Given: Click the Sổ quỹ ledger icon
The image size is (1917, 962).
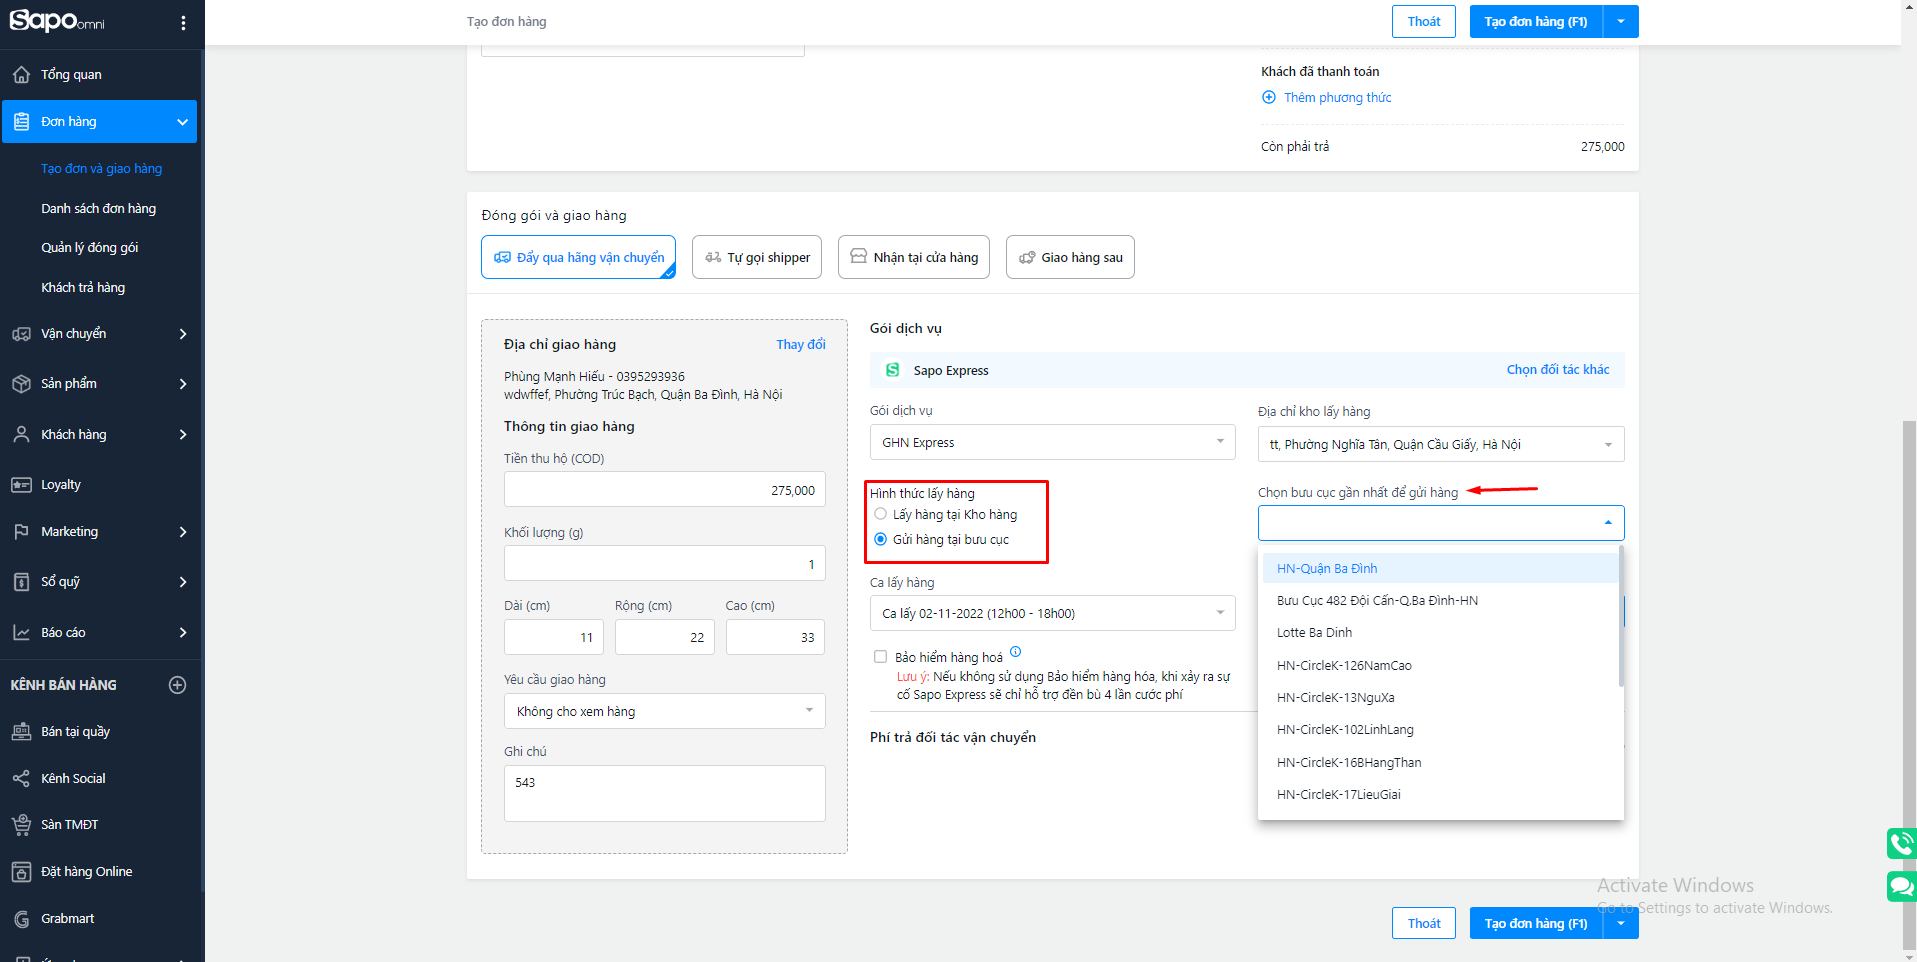Looking at the screenshot, I should (21, 582).
